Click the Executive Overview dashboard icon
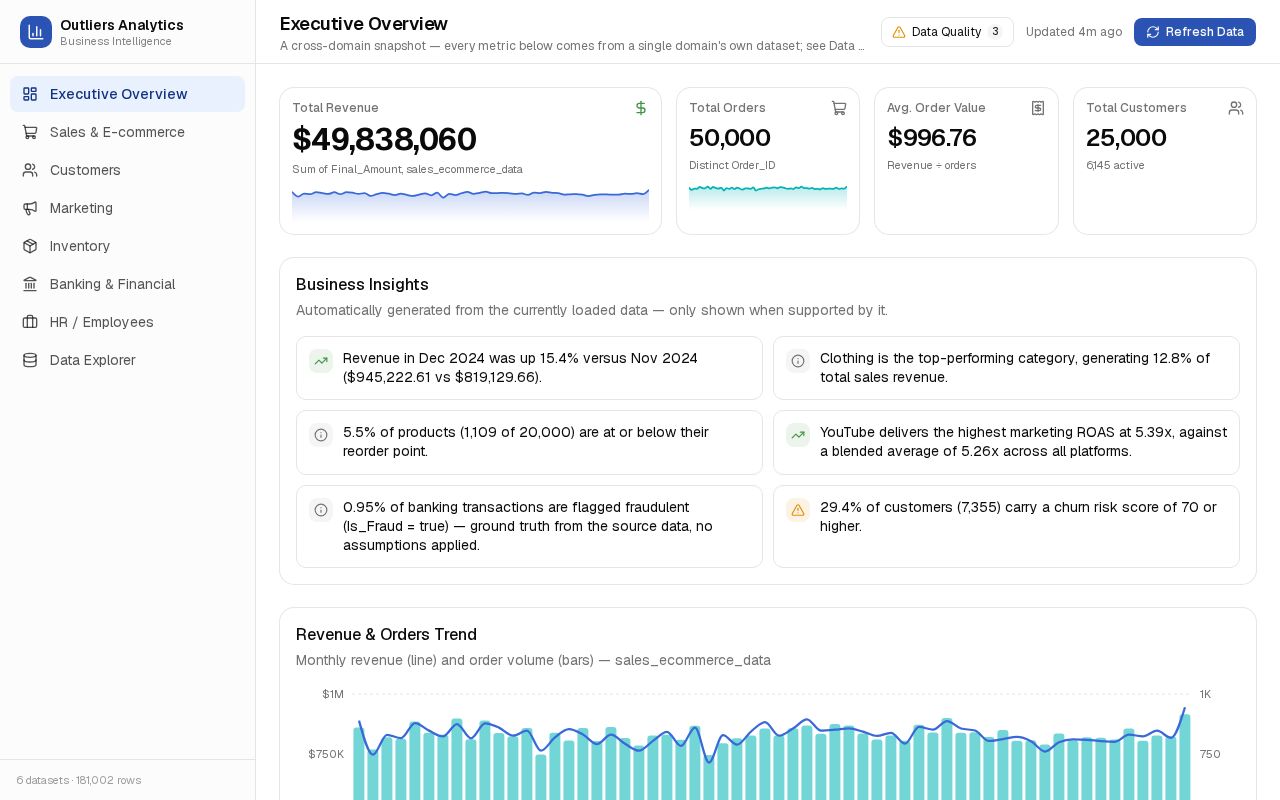Viewport: 1280px width, 800px height. pyautogui.click(x=30, y=94)
